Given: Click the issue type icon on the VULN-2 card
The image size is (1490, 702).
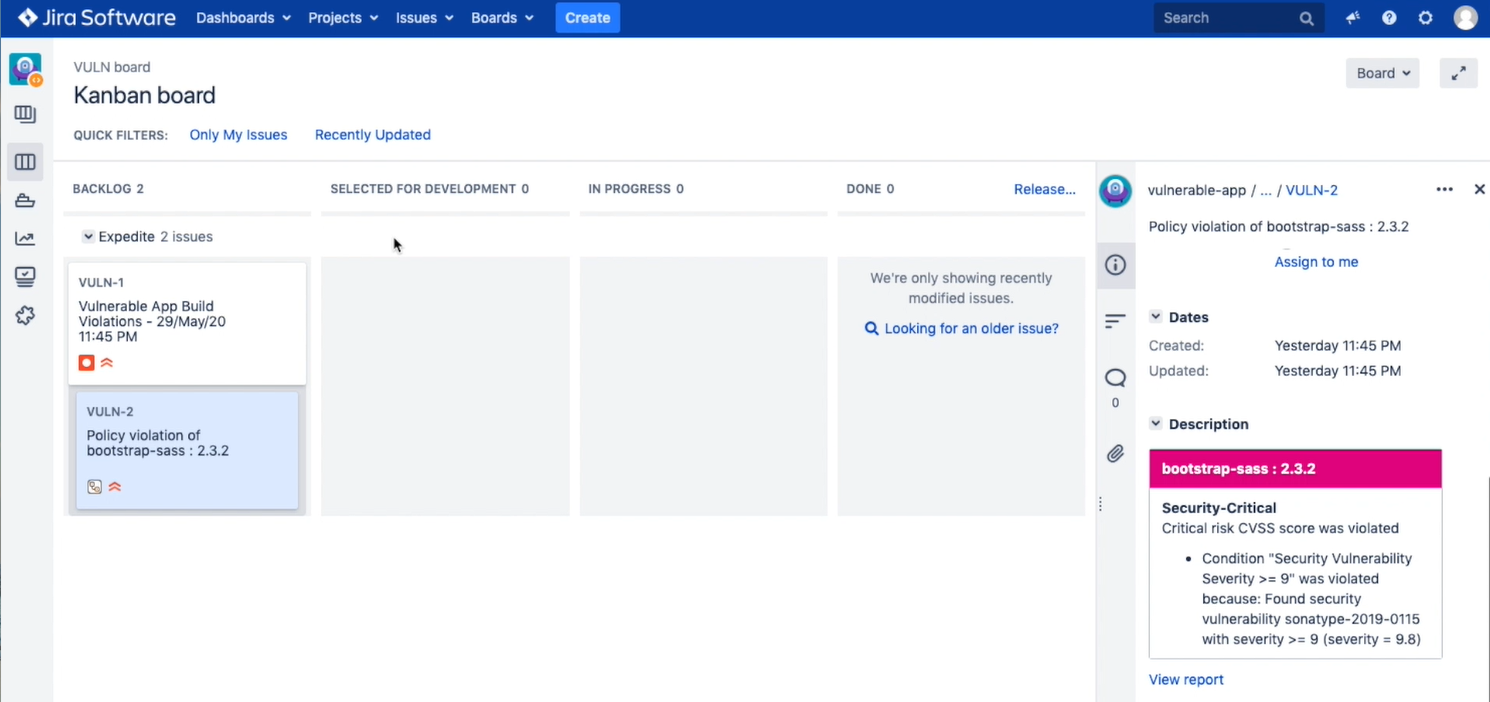Looking at the screenshot, I should pos(94,487).
